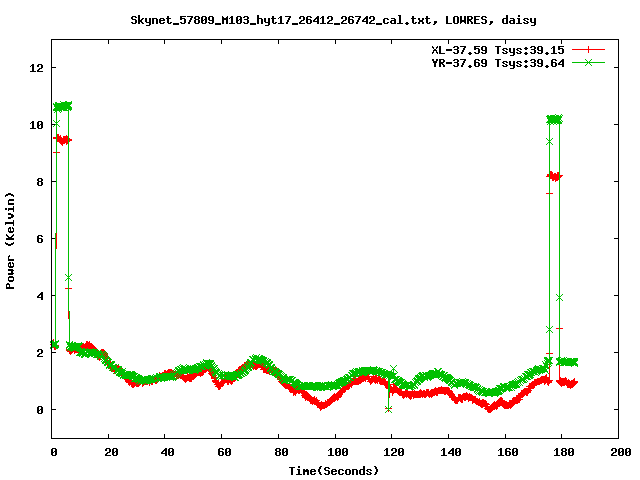Click the x-axis tick label 60
Viewport: 640px width, 480px height.
(x=224, y=452)
